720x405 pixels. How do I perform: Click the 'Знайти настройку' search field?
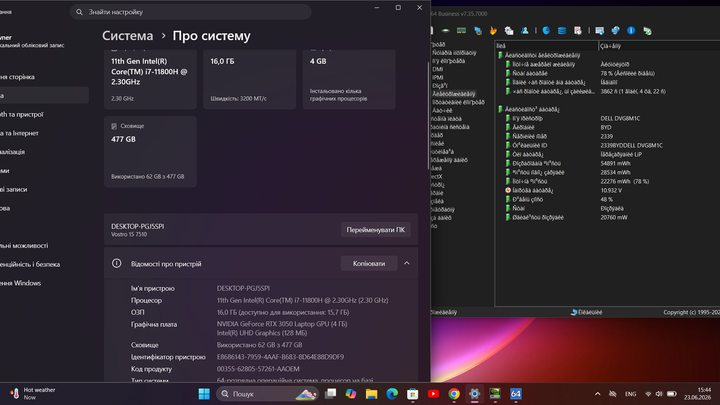(191, 12)
